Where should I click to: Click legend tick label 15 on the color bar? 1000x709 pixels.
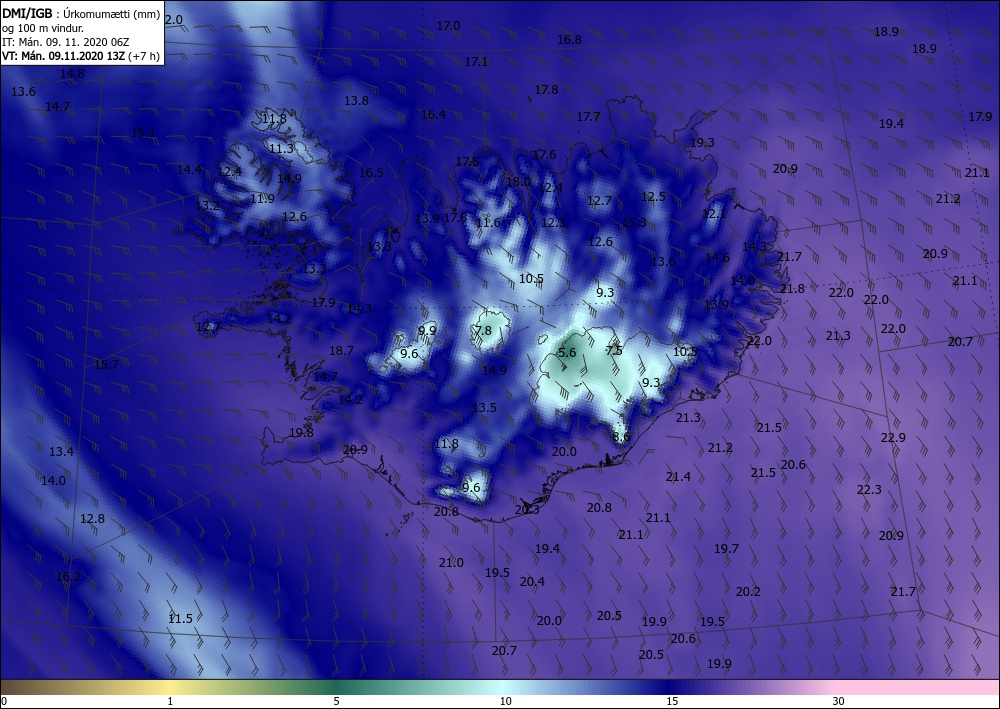pyautogui.click(x=672, y=701)
